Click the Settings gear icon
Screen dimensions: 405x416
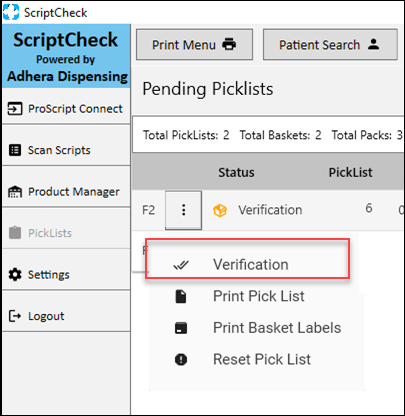15,274
